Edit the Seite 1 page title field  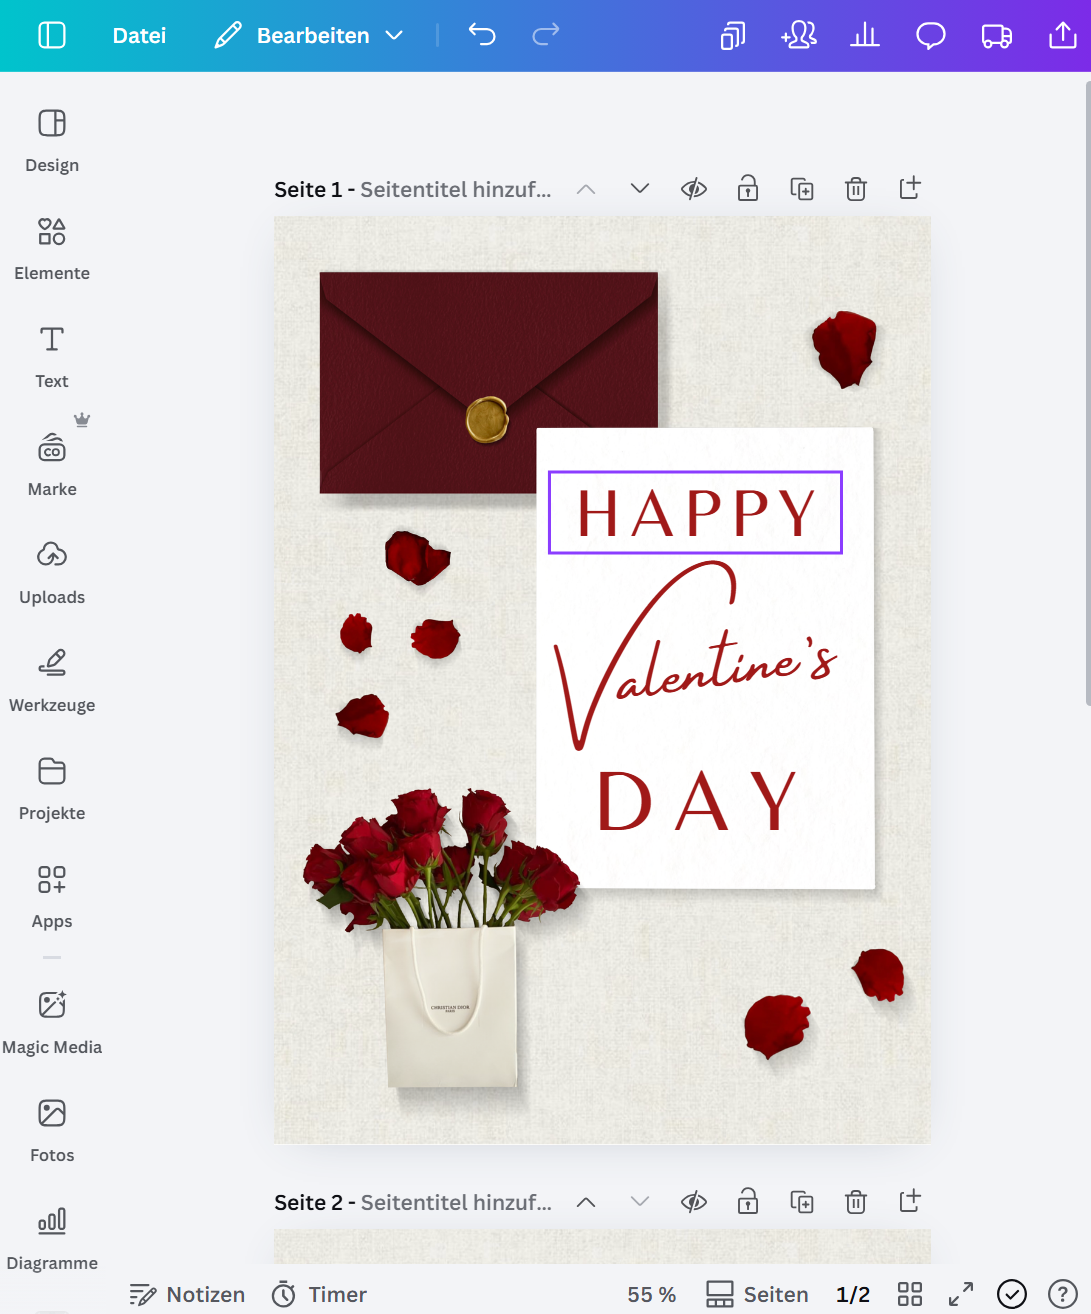[x=455, y=189]
